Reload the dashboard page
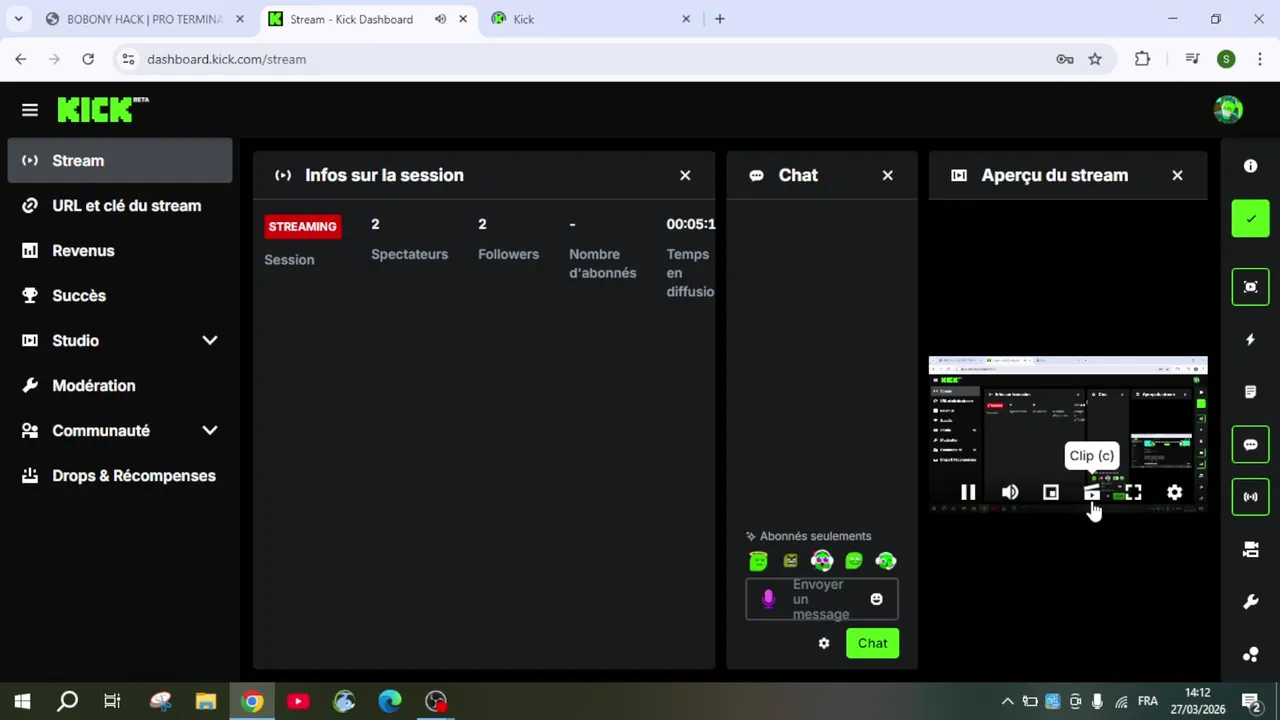1280x720 pixels. pyautogui.click(x=88, y=59)
